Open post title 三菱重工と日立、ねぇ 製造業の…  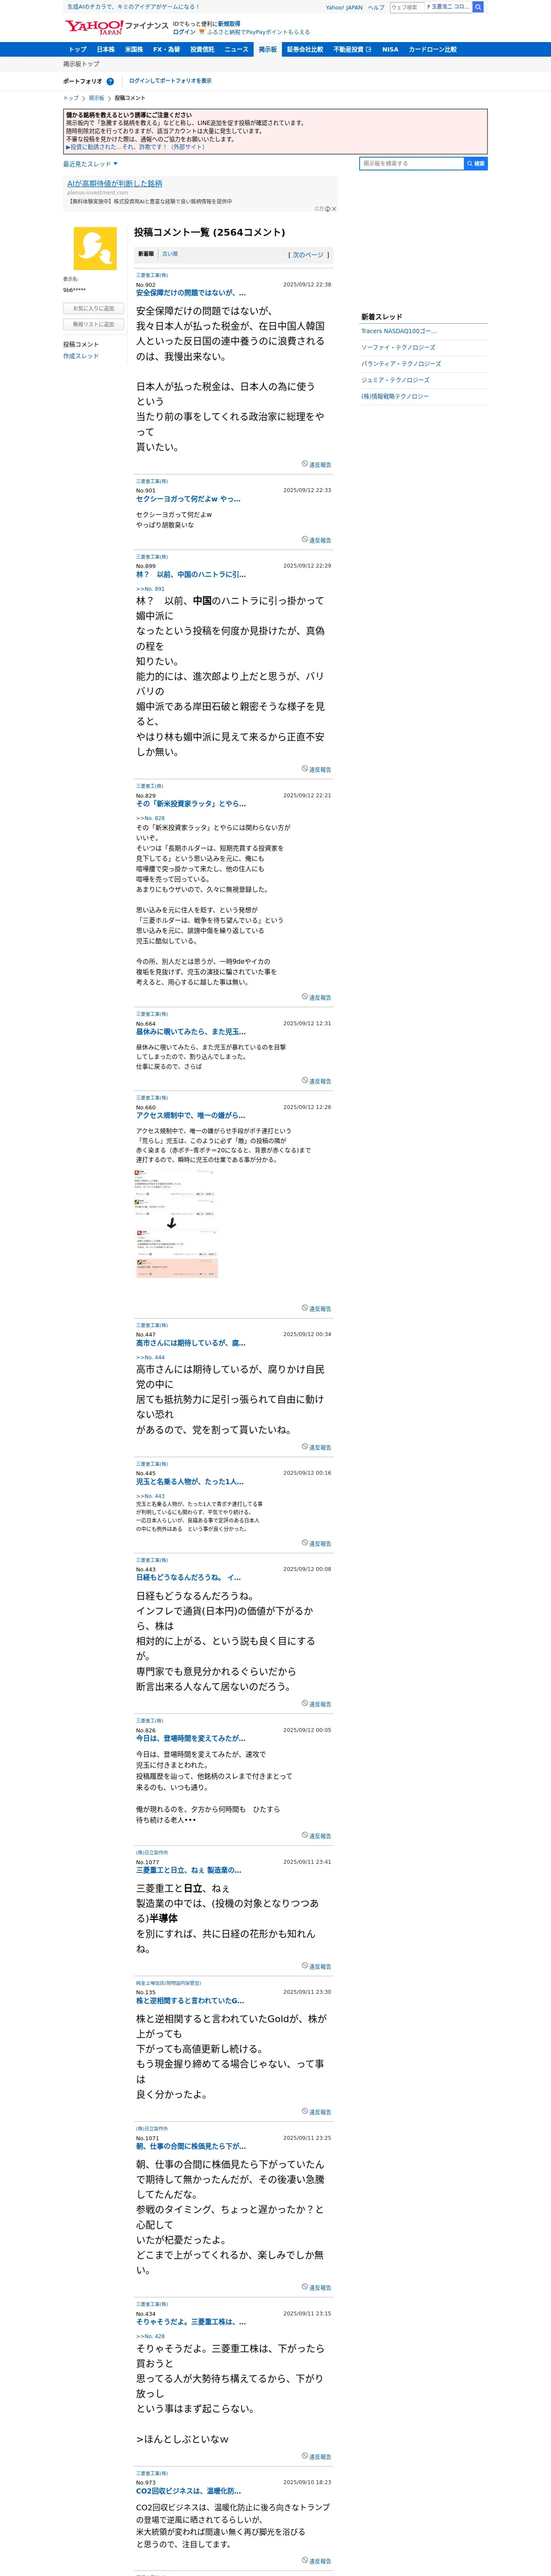[189, 1870]
